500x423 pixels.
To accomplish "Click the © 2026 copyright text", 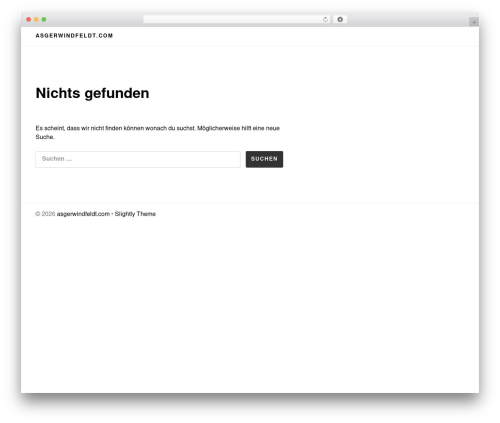I will pyautogui.click(x=45, y=214).
